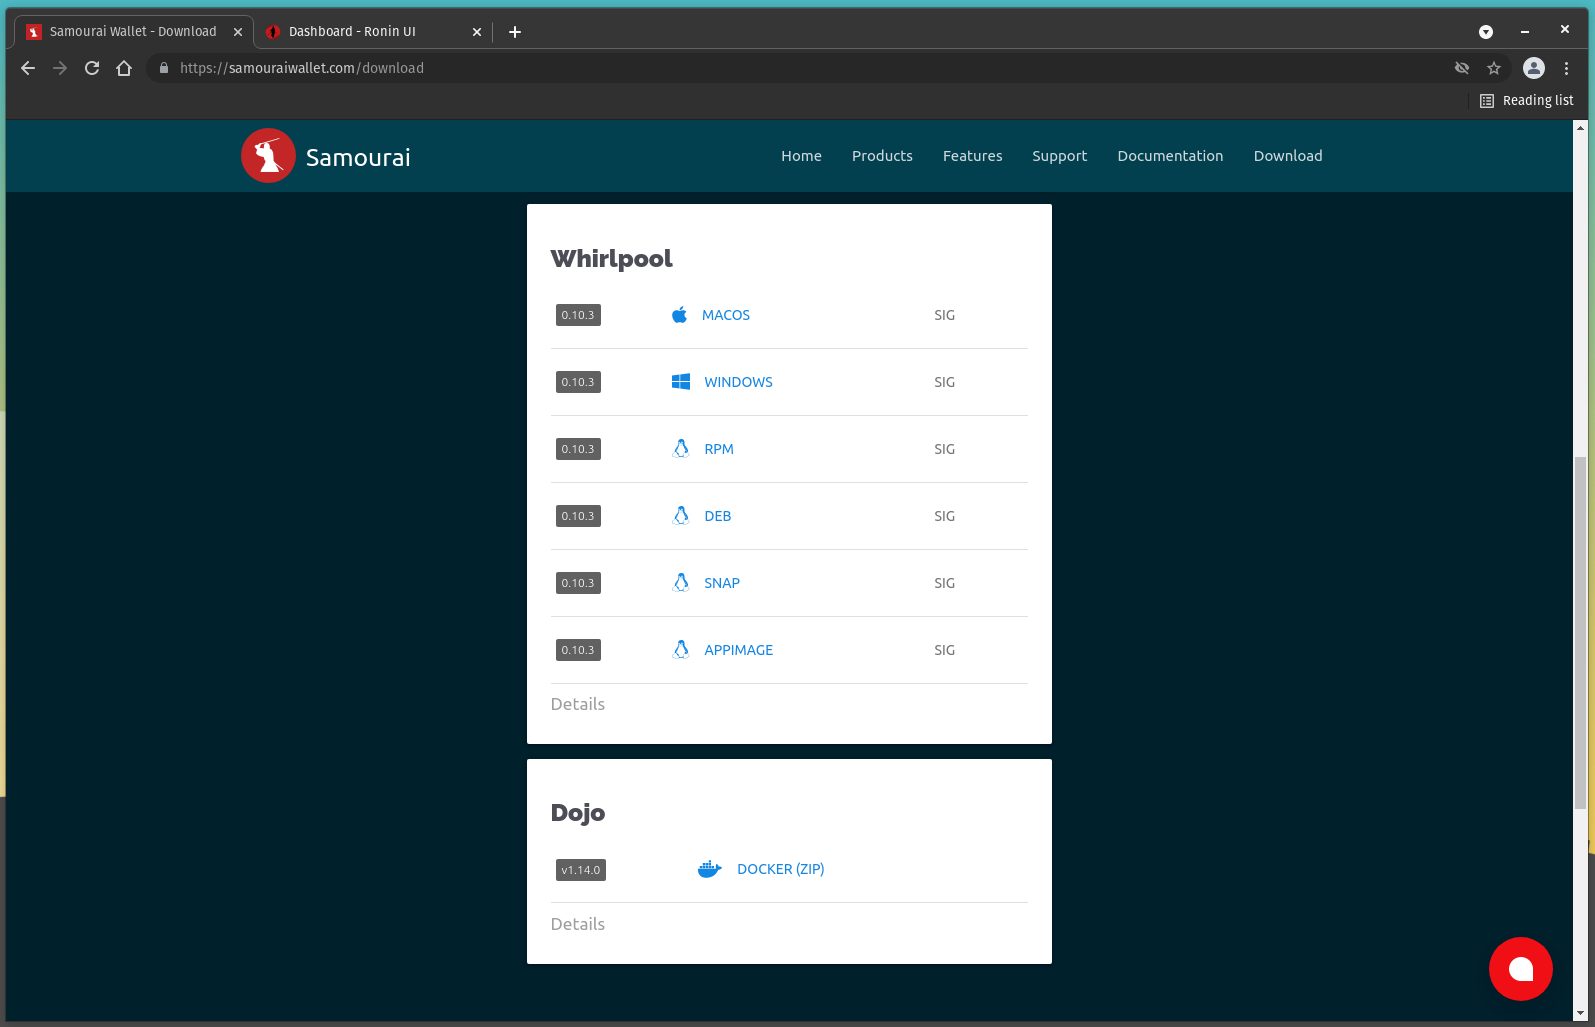
Task: Click the Linux penguin icon beside SNAP
Action: coord(681,583)
